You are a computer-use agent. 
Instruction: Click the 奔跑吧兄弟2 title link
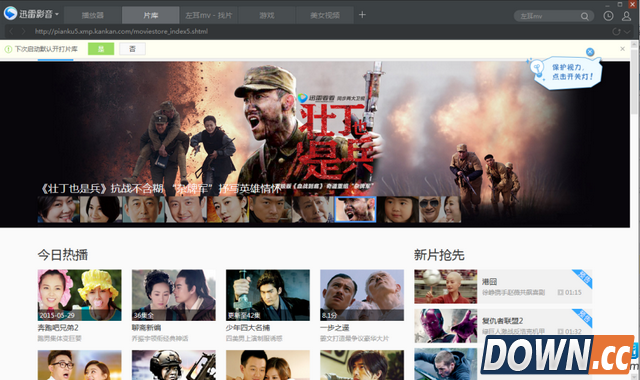58,328
